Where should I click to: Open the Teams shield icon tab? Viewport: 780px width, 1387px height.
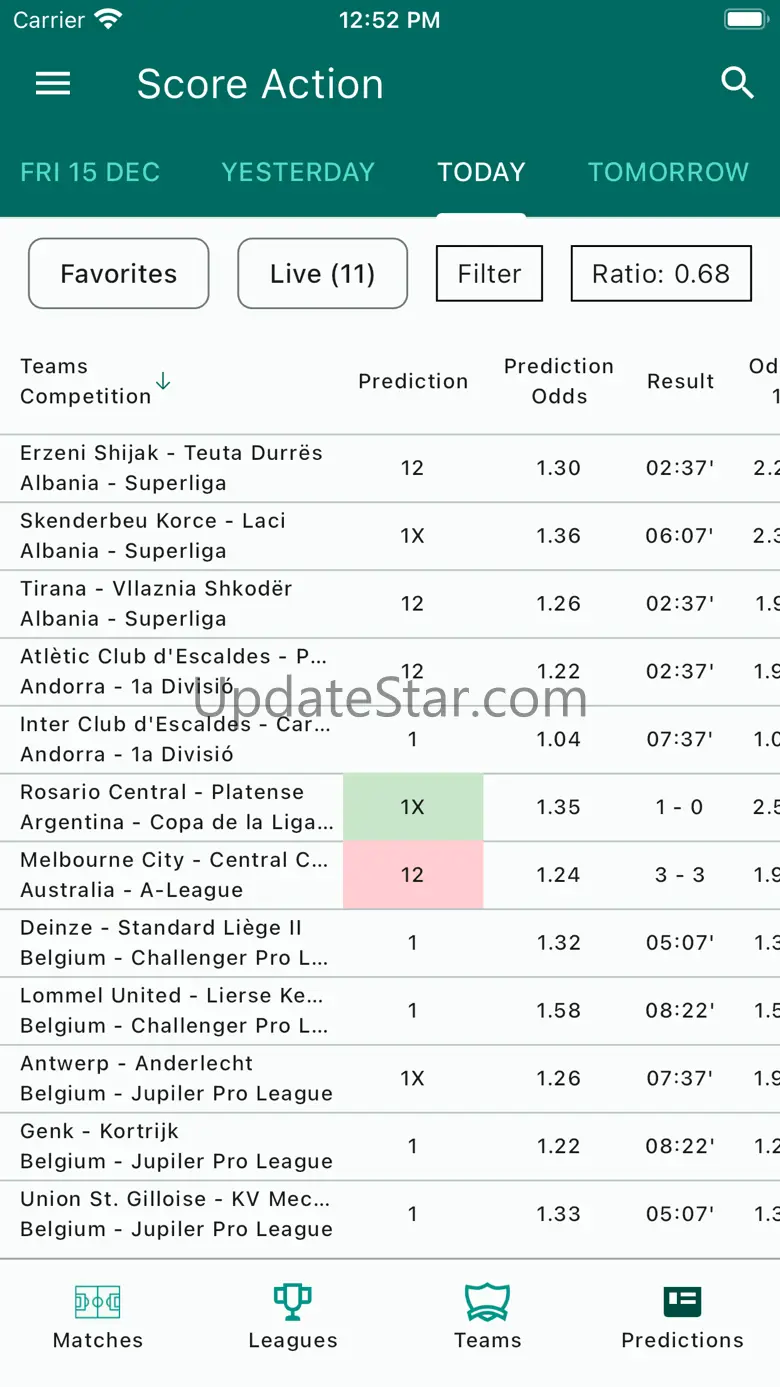click(488, 1318)
